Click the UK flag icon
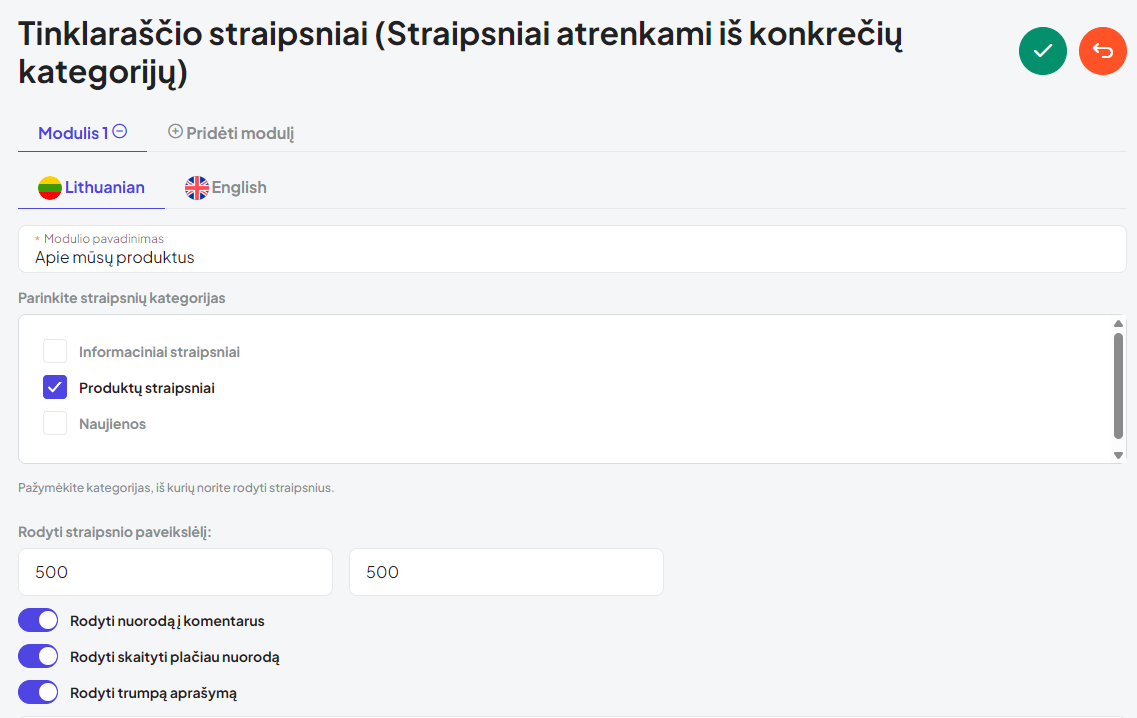1137x718 pixels. point(197,188)
